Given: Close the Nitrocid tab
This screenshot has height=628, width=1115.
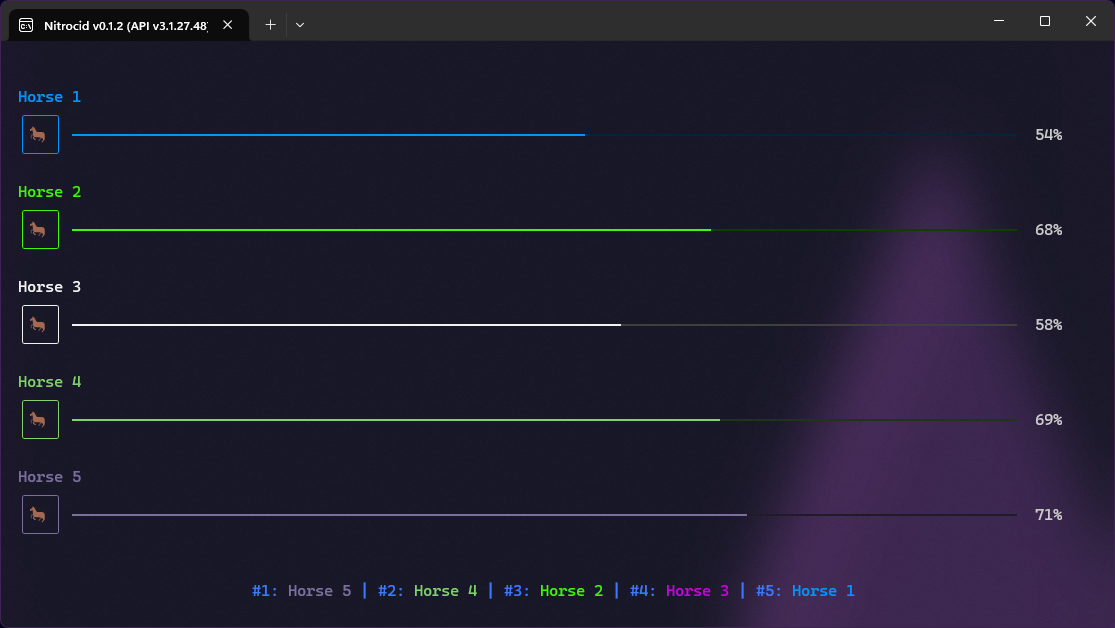Looking at the screenshot, I should click(x=227, y=24).
